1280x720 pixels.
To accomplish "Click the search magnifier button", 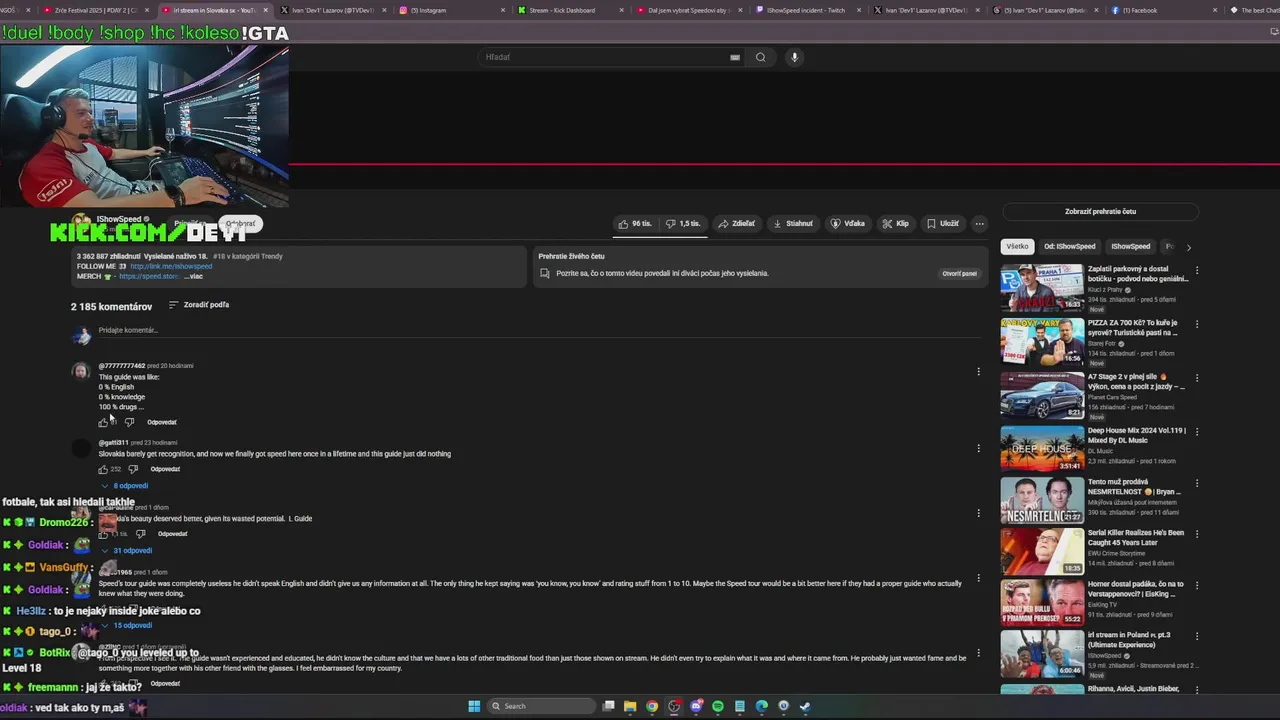I will (x=761, y=57).
